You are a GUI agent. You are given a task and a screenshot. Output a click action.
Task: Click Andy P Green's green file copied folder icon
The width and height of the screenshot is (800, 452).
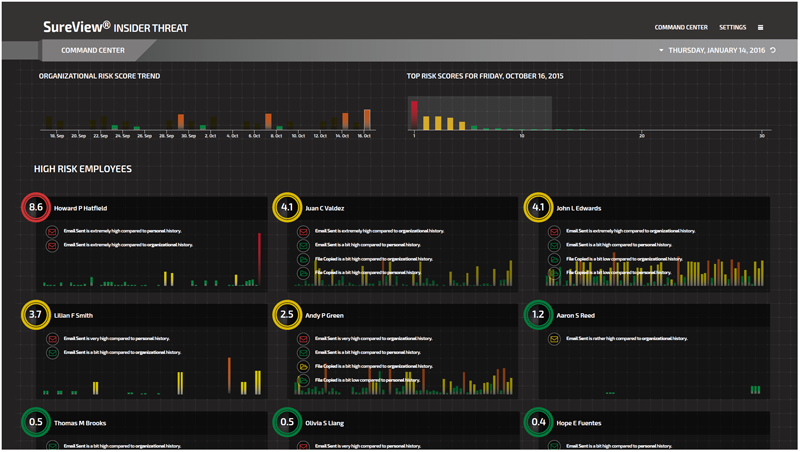303,381
